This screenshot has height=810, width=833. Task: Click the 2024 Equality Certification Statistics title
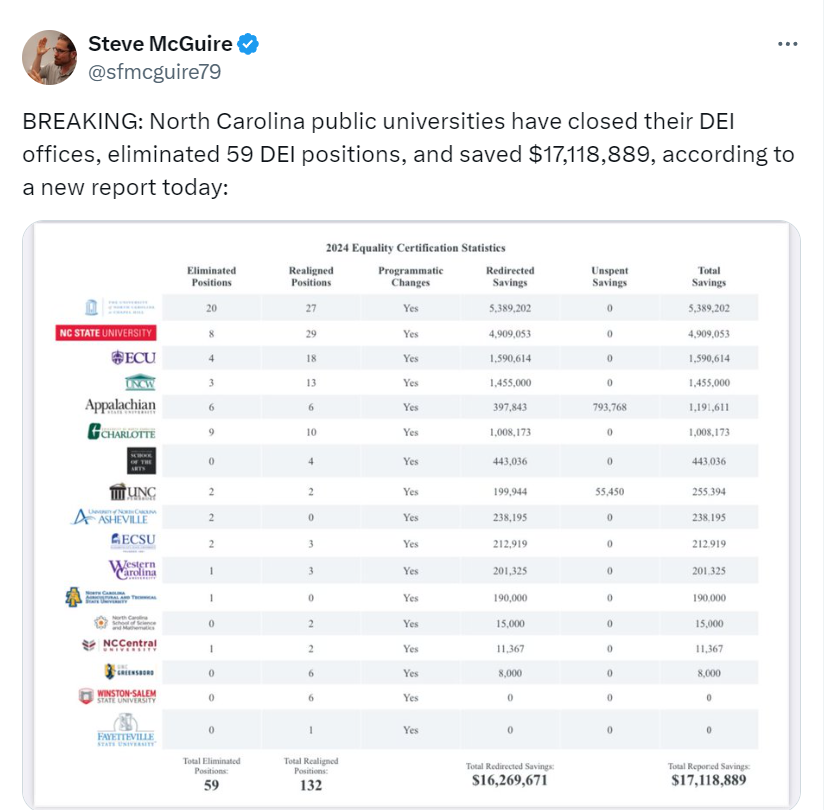click(x=415, y=248)
